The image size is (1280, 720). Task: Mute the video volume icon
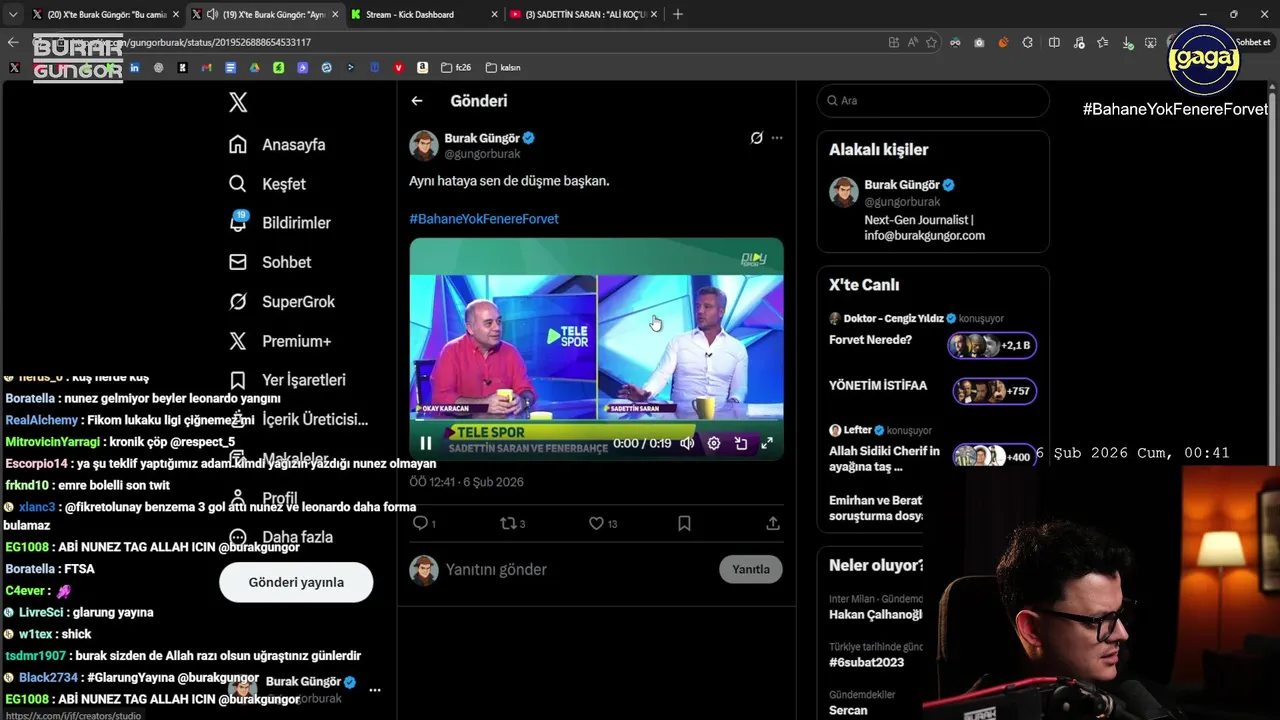[687, 443]
